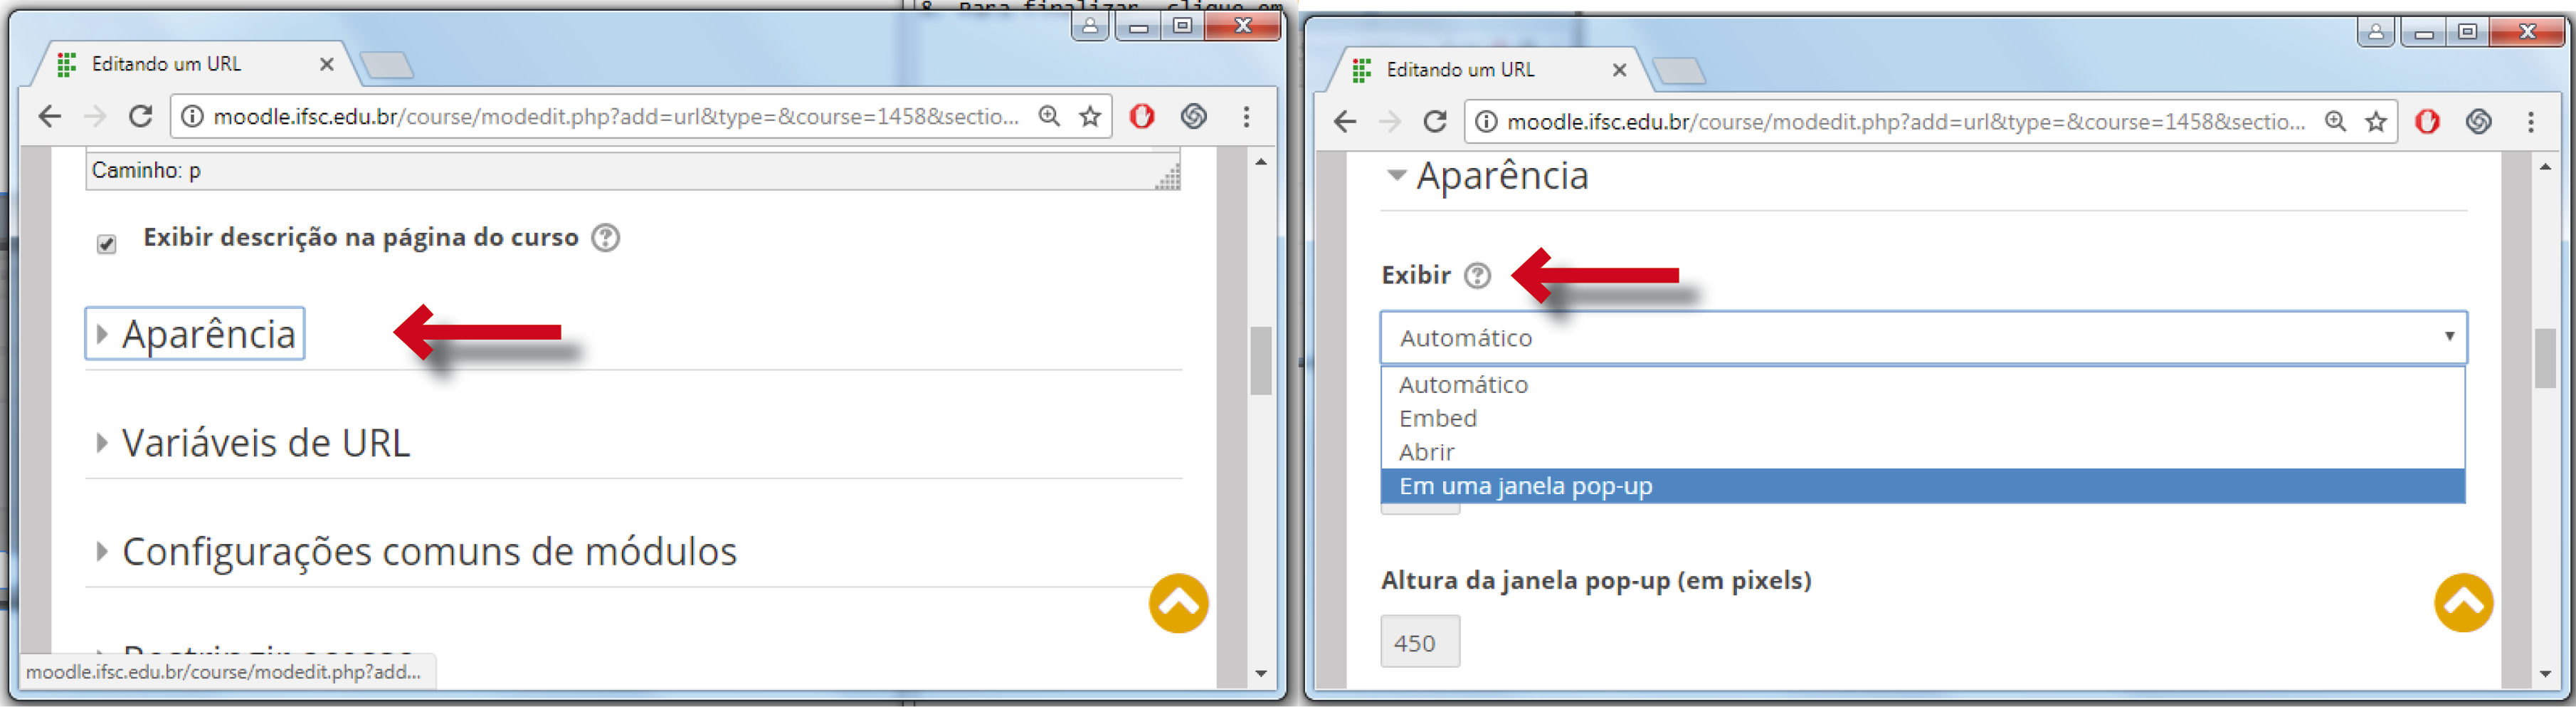This screenshot has height=707, width=2576.
Task: Bookmark page with star in left window
Action: pyautogui.click(x=1090, y=117)
